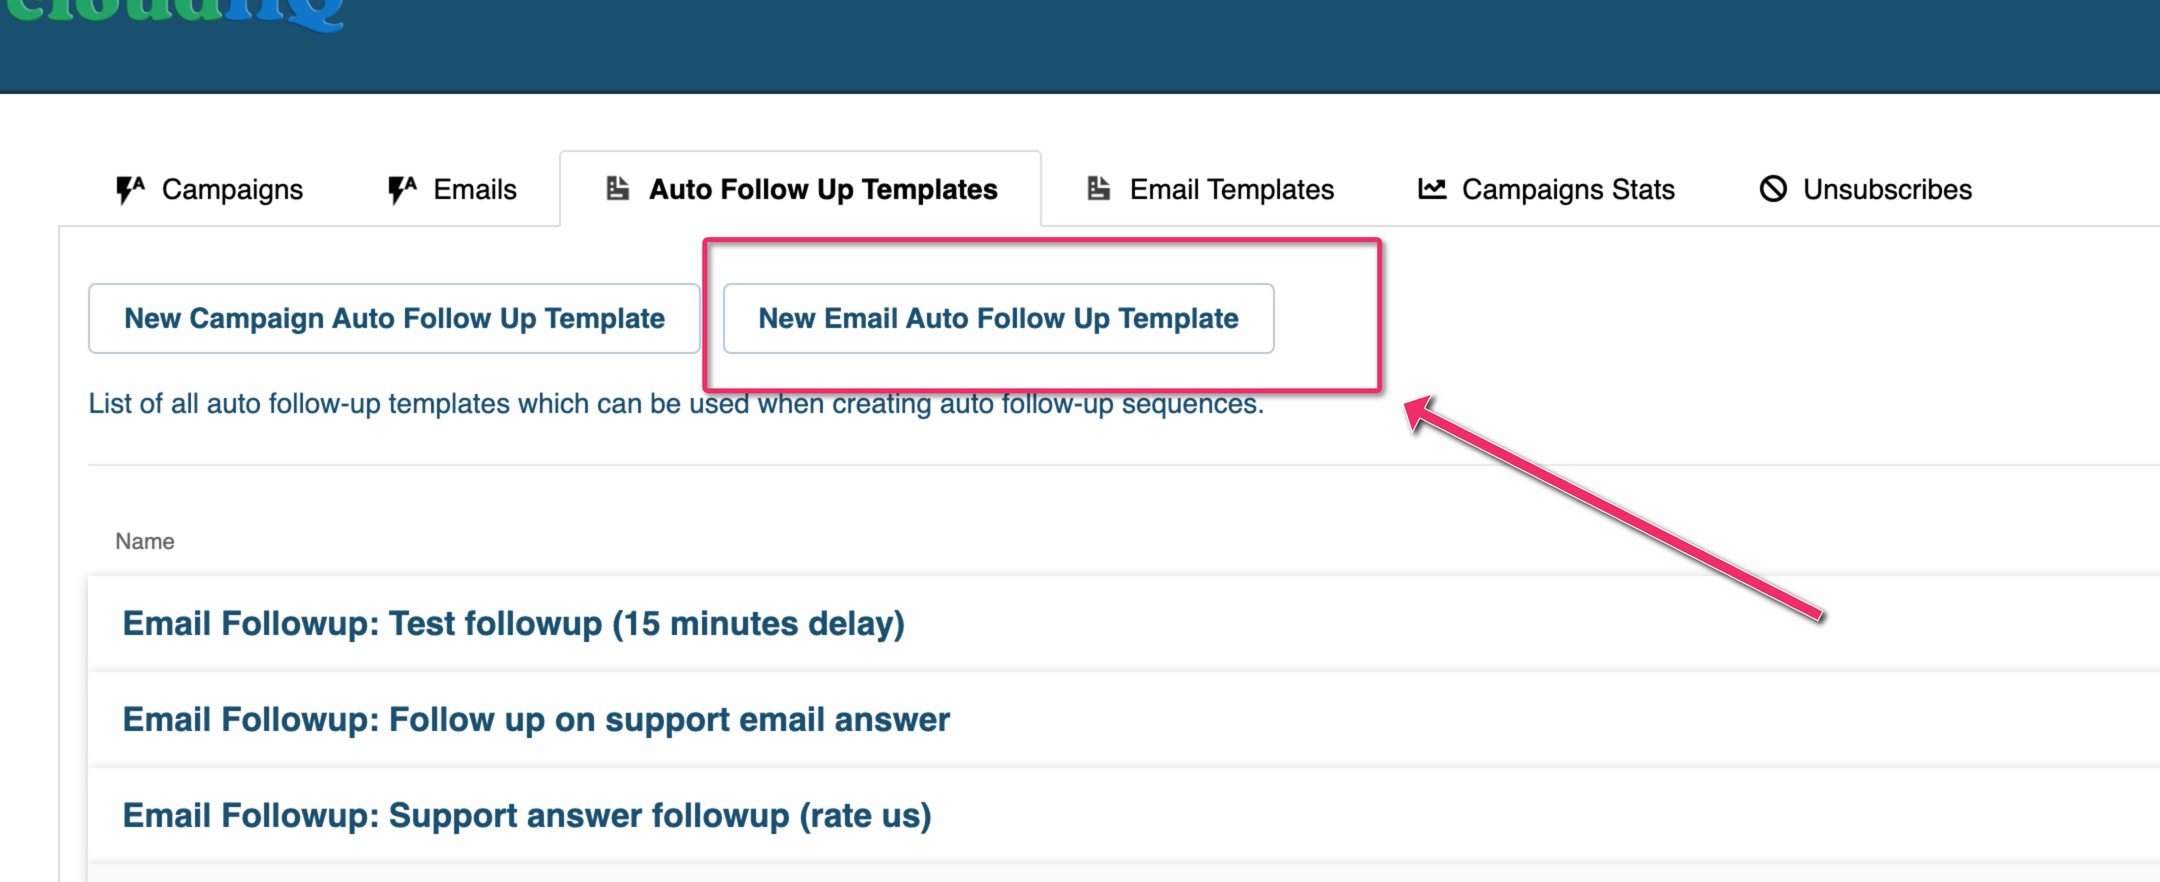Click the Name column header
This screenshot has width=2160, height=882.
pyautogui.click(x=145, y=541)
